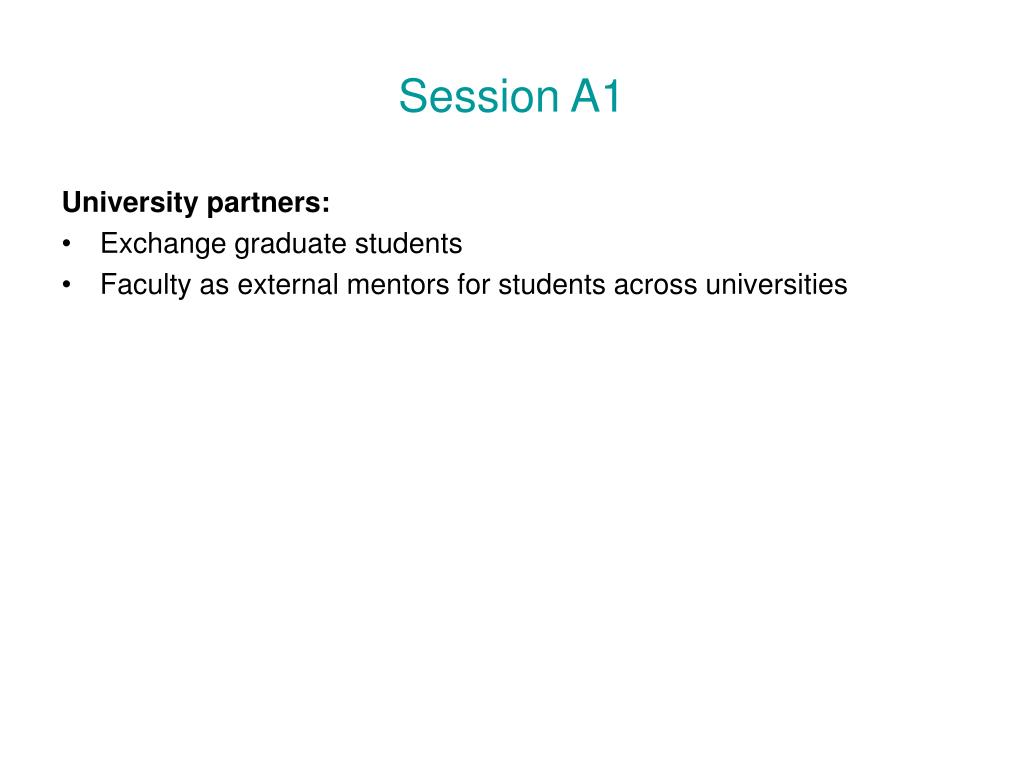Click the word 'students' in second bullet
Image resolution: width=1024 pixels, height=768 pixels.
[x=552, y=285]
